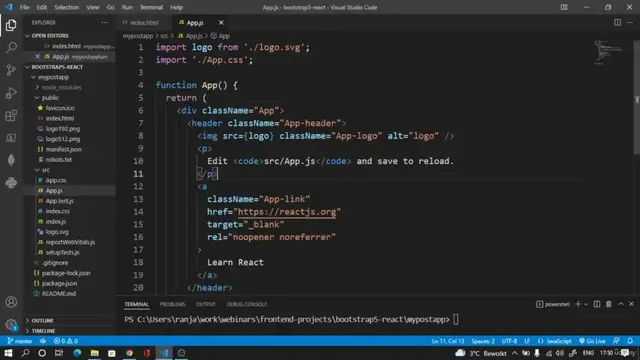Switch to the index.html editor tab
Viewport: 640px width, 360px height.
pyautogui.click(x=144, y=22)
